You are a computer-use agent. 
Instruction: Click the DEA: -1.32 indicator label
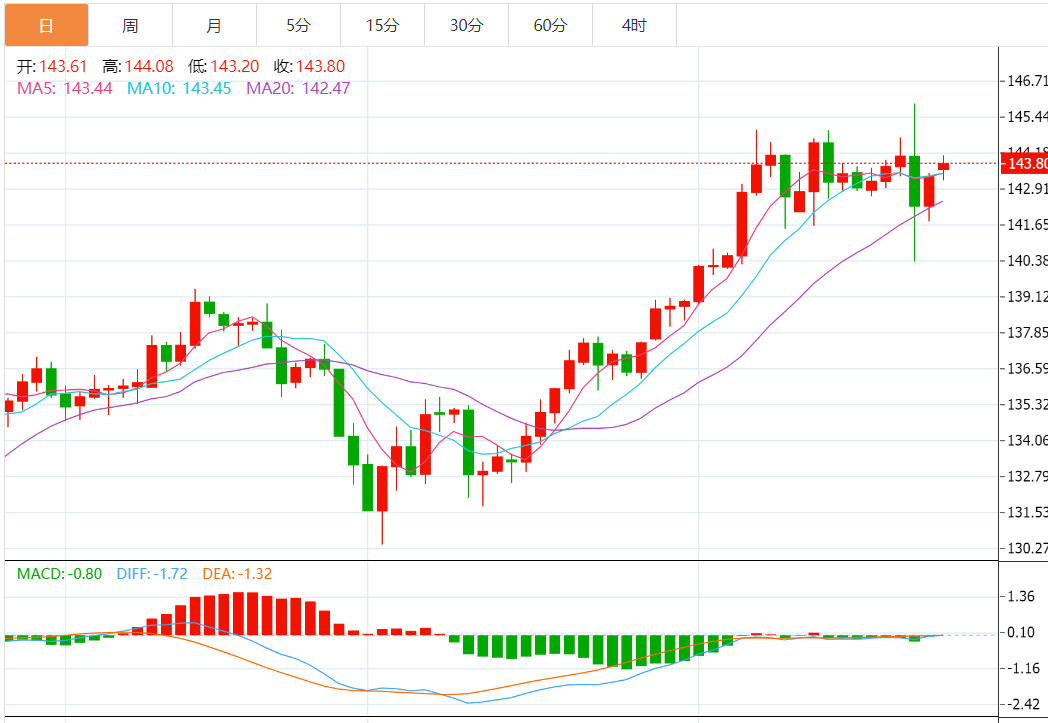[237, 574]
